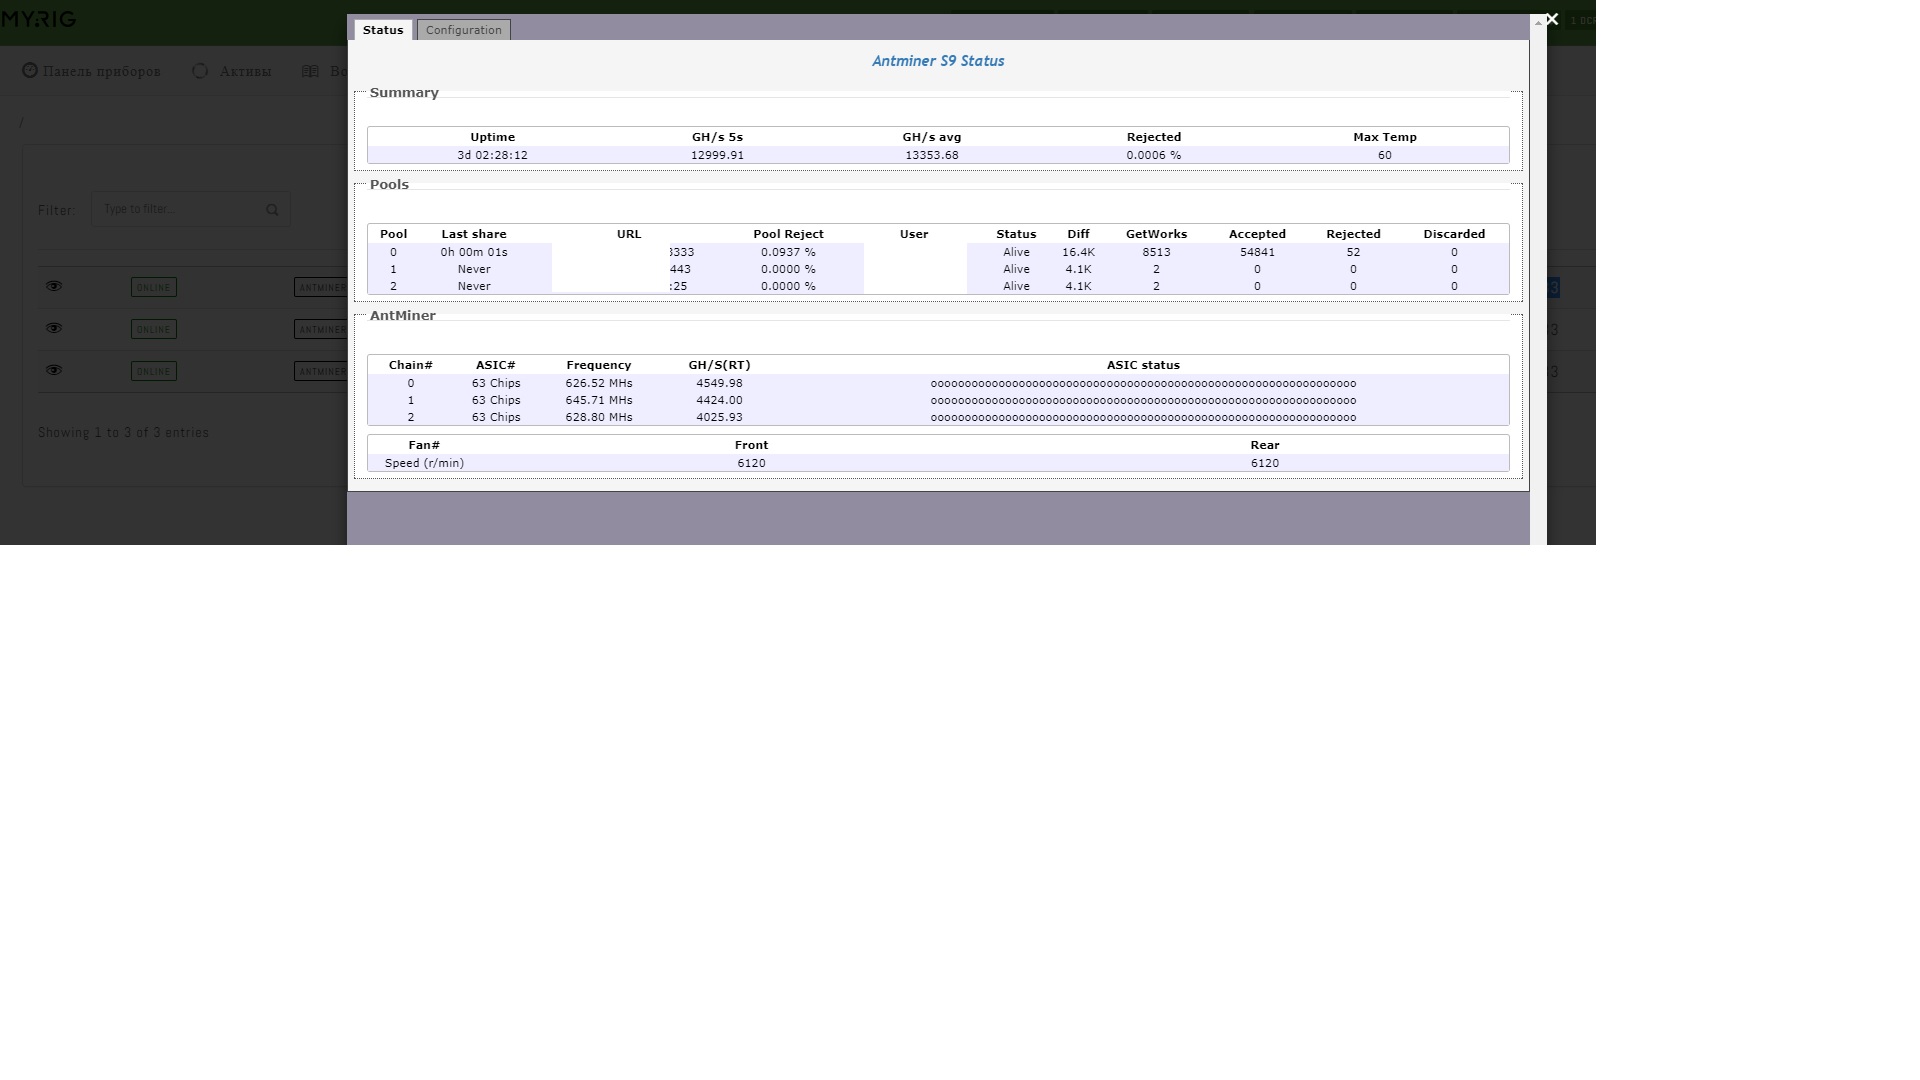Click the Pools section heading
This screenshot has height=1080, width=1920.
point(389,185)
